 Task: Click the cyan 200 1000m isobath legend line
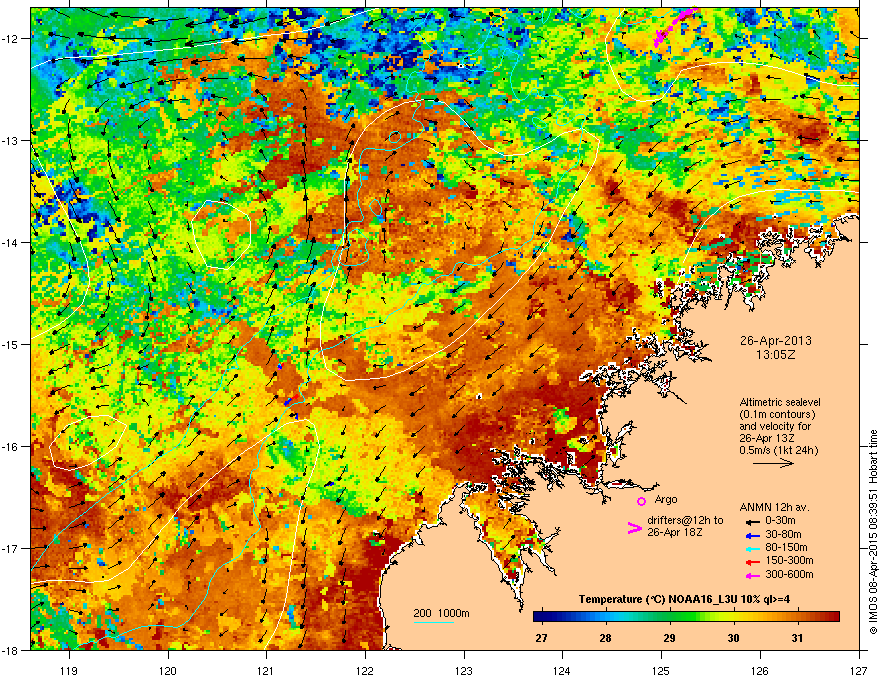[434, 622]
